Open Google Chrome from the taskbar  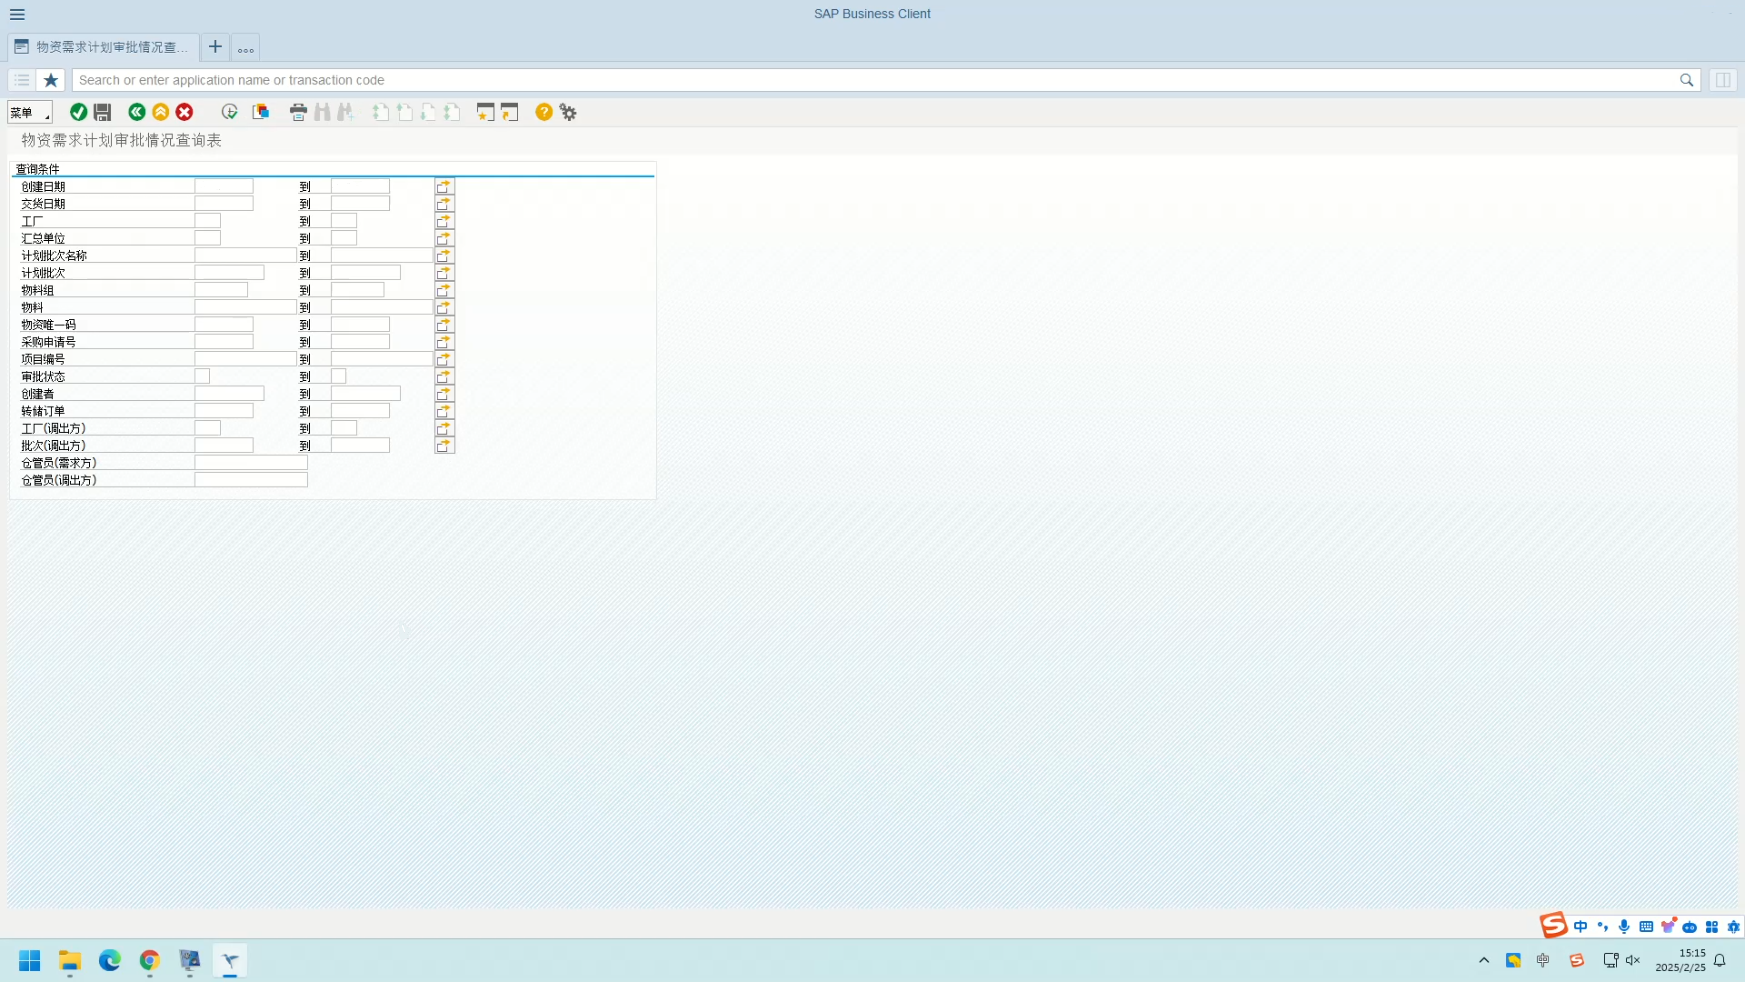(x=149, y=960)
